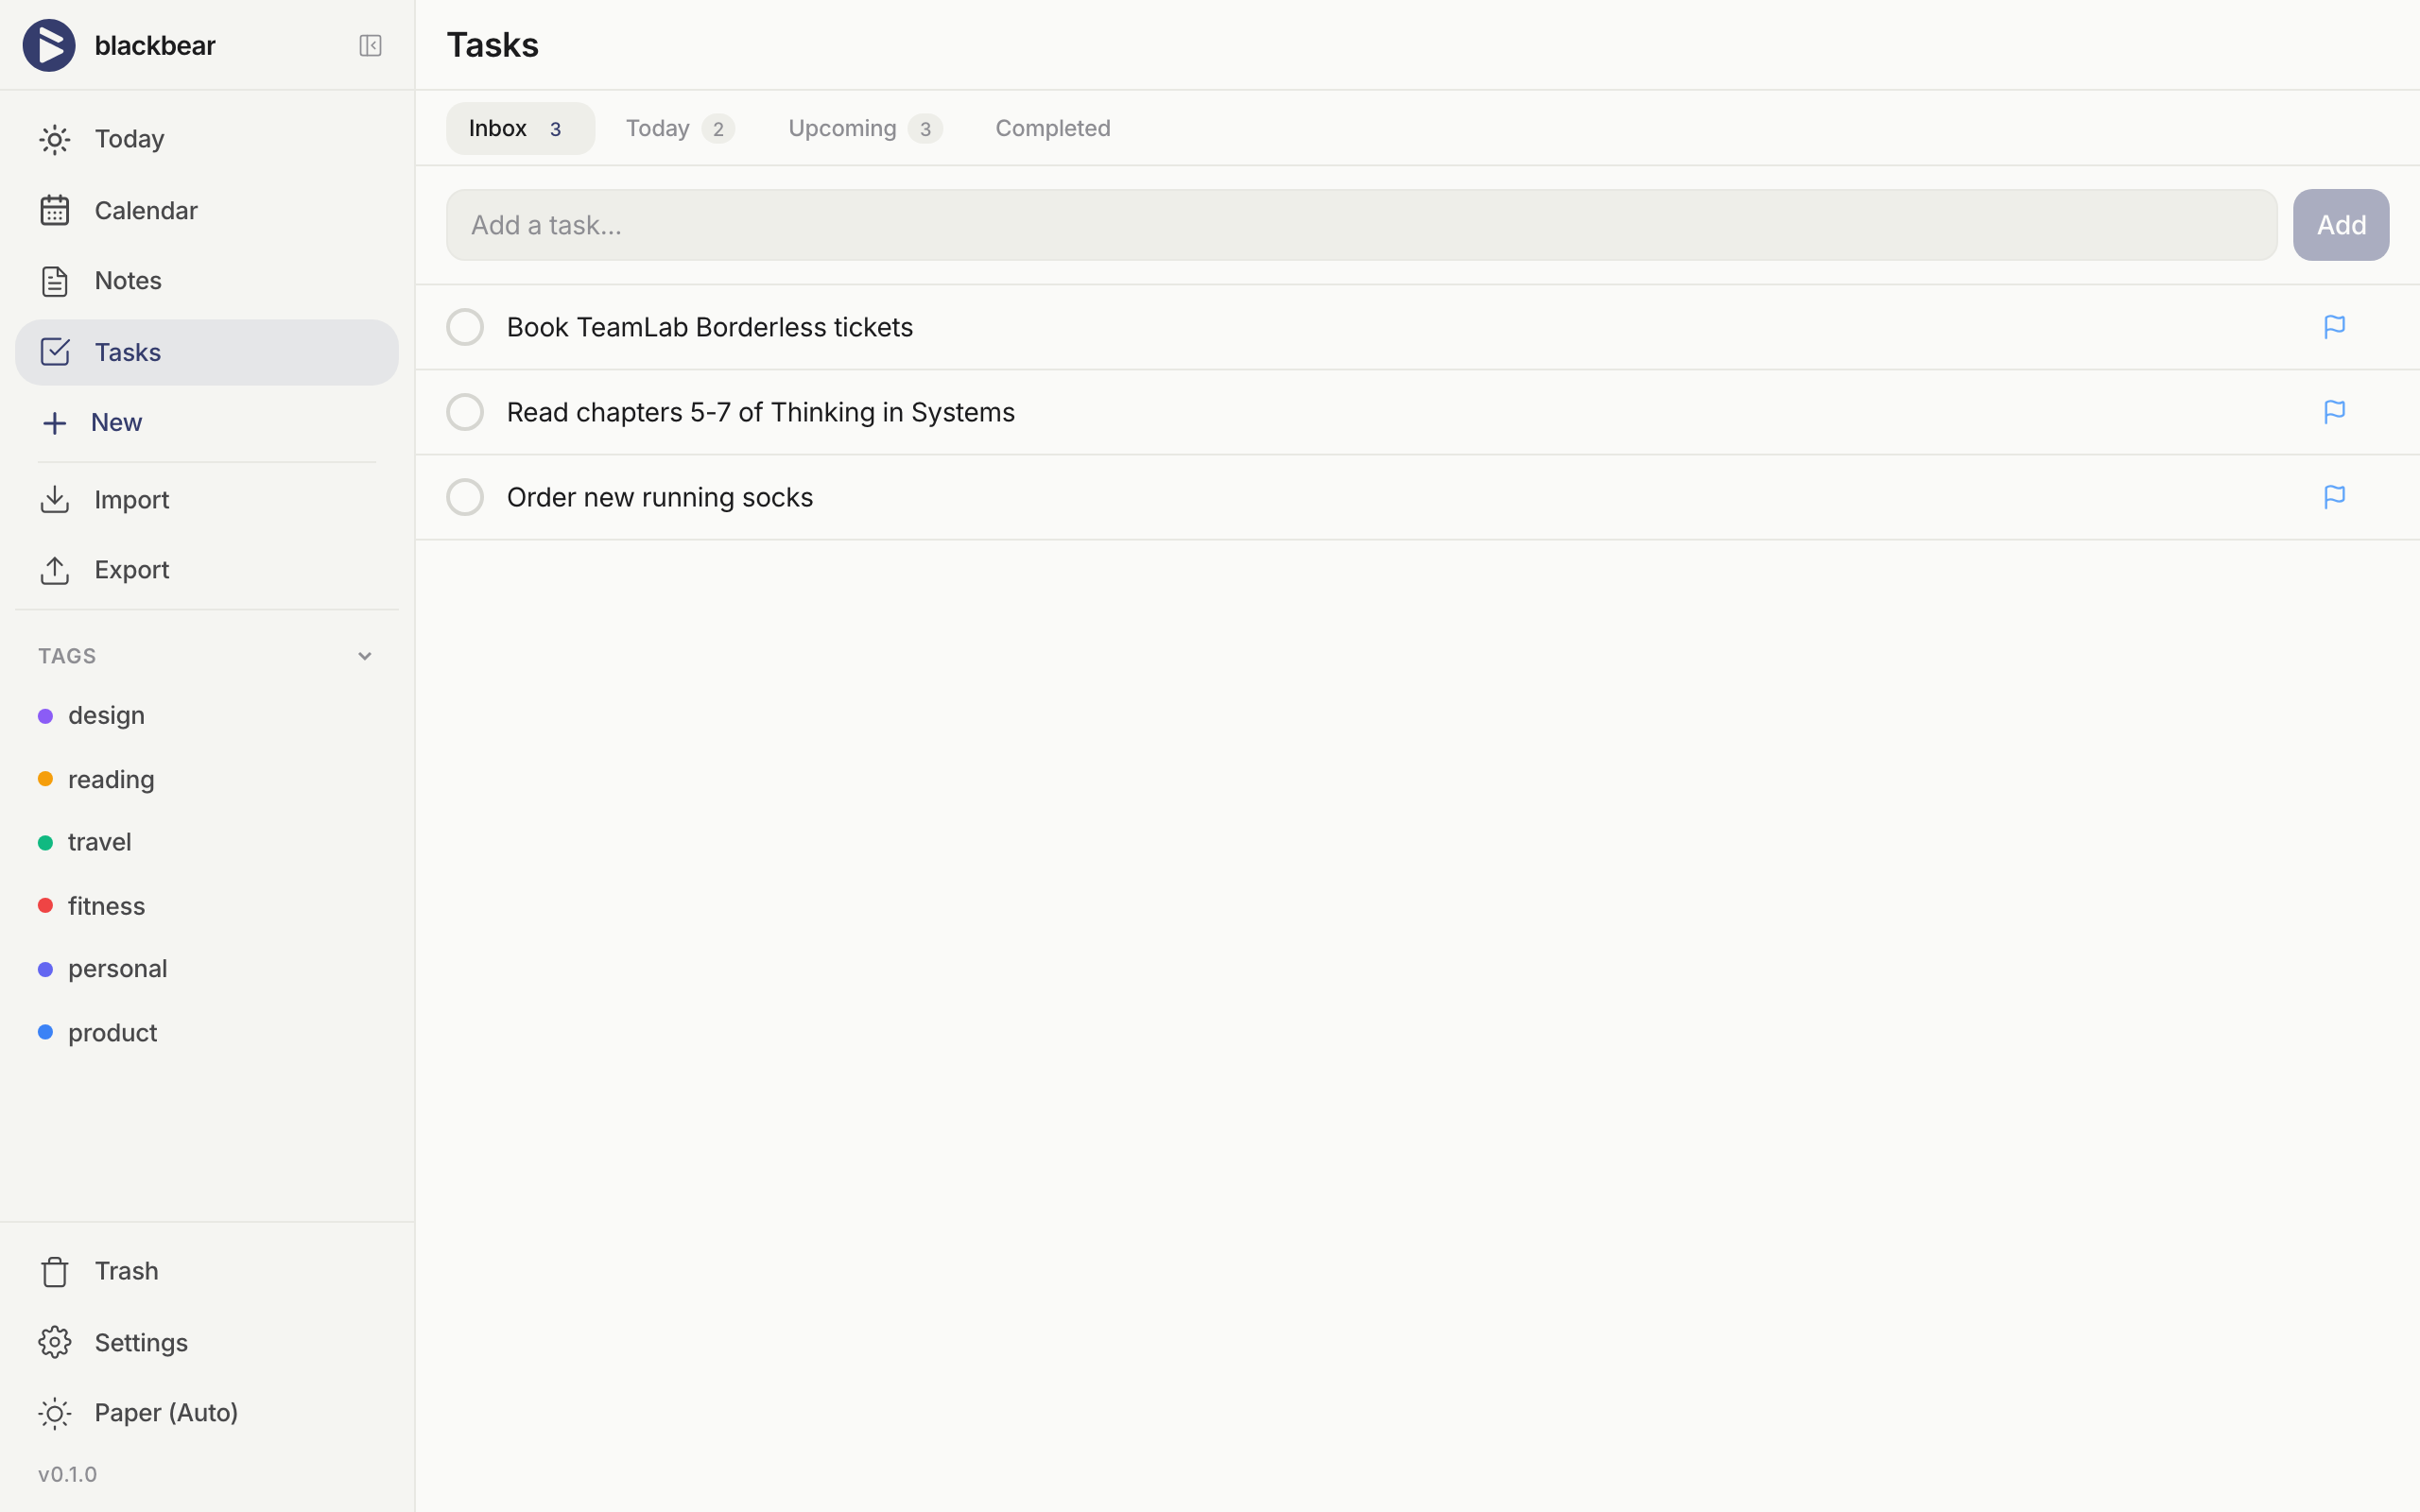Mark Order new running socks as complete
Viewport: 2420px width, 1512px height.
(465, 496)
